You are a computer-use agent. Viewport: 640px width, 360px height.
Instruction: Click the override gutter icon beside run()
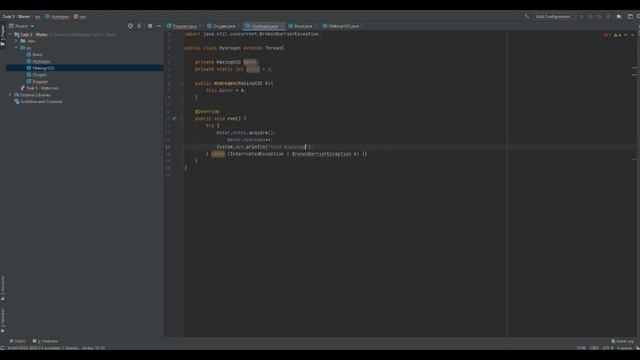point(174,118)
